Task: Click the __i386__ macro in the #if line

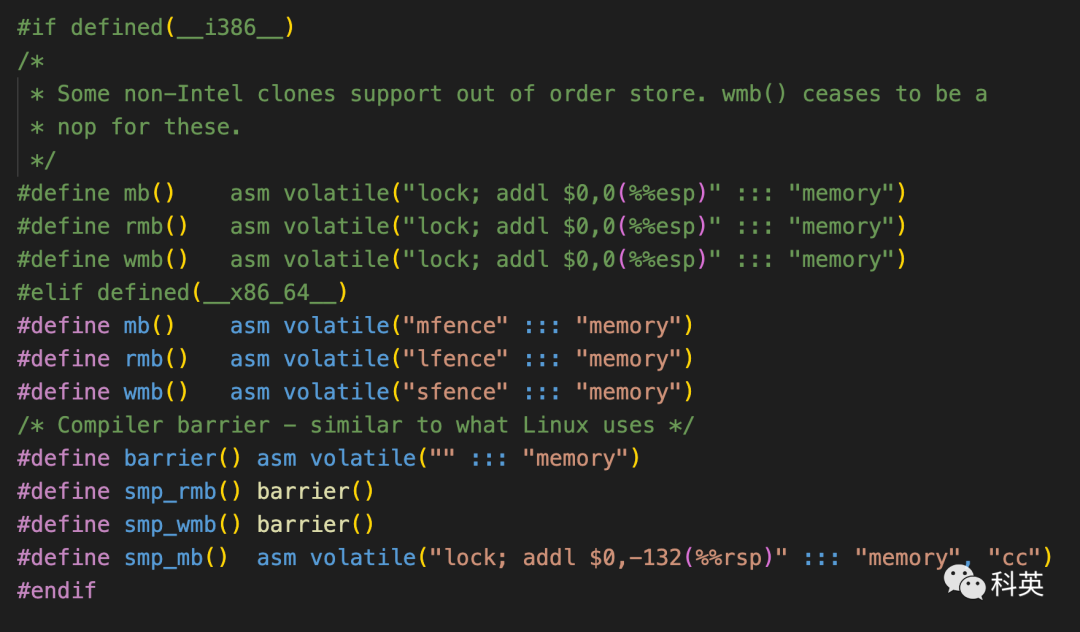Action: pos(230,27)
